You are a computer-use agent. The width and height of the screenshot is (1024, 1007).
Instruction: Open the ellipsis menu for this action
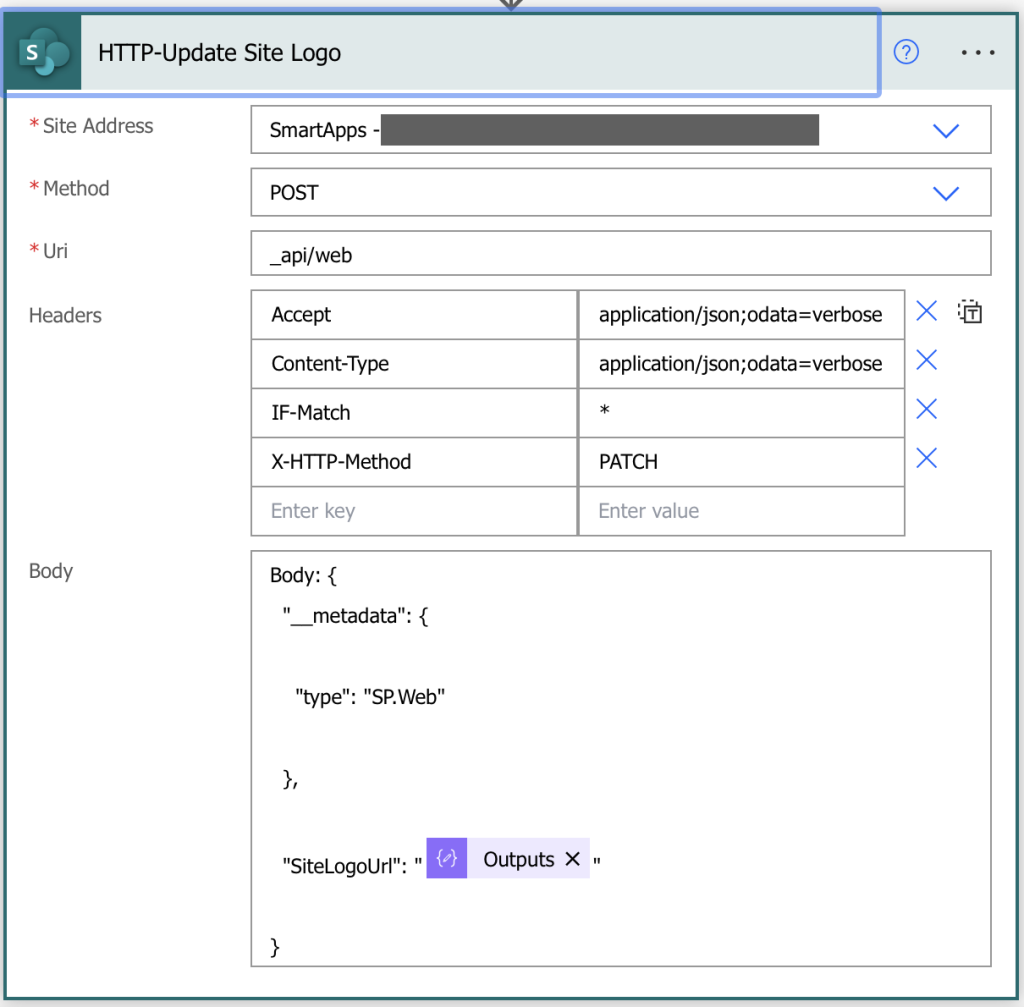tap(977, 52)
